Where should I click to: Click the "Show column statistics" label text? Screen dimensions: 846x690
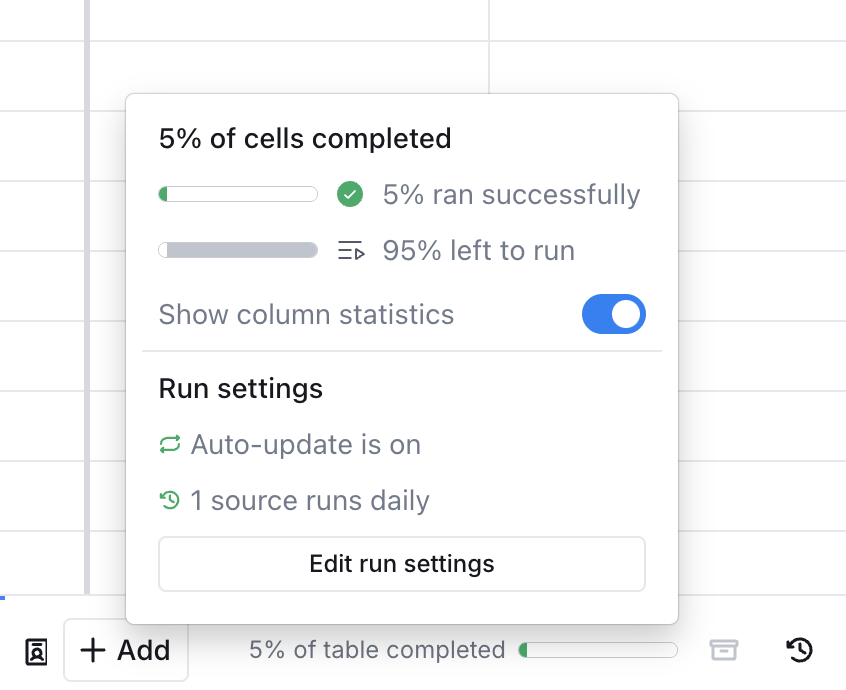click(306, 314)
